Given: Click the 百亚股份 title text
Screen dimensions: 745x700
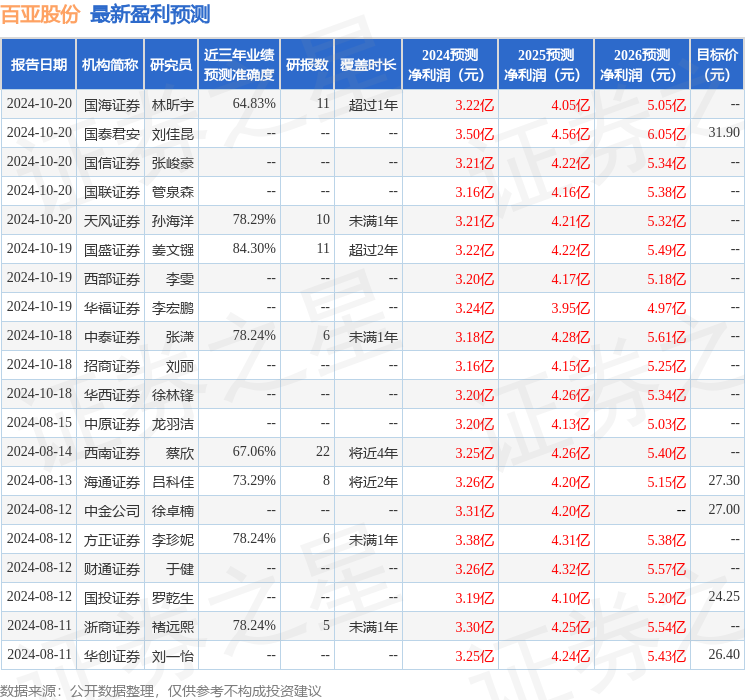Looking at the screenshot, I should (40, 15).
